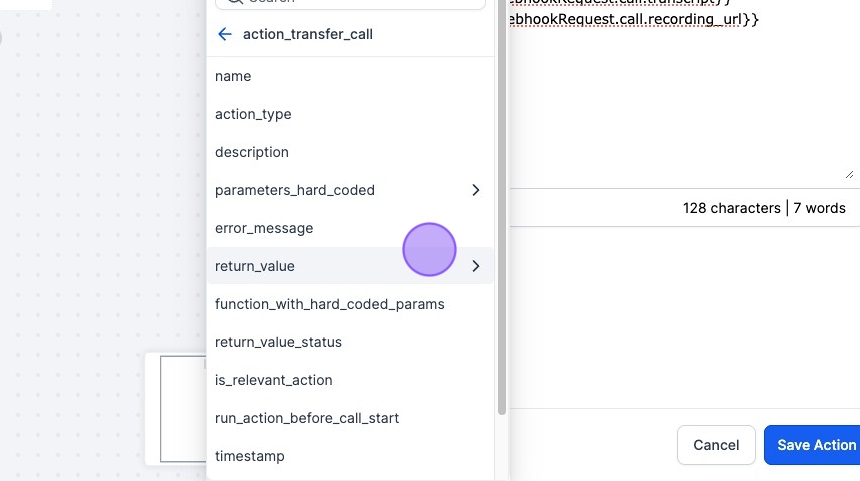
Task: Pick the description field from list
Action: click(x=252, y=152)
